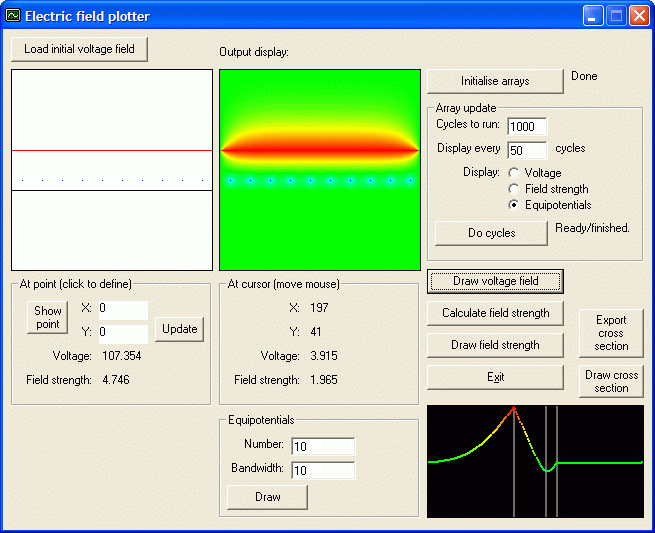655x533 pixels.
Task: Click the Electric field plotter title bar icon
Action: pyautogui.click(x=14, y=16)
